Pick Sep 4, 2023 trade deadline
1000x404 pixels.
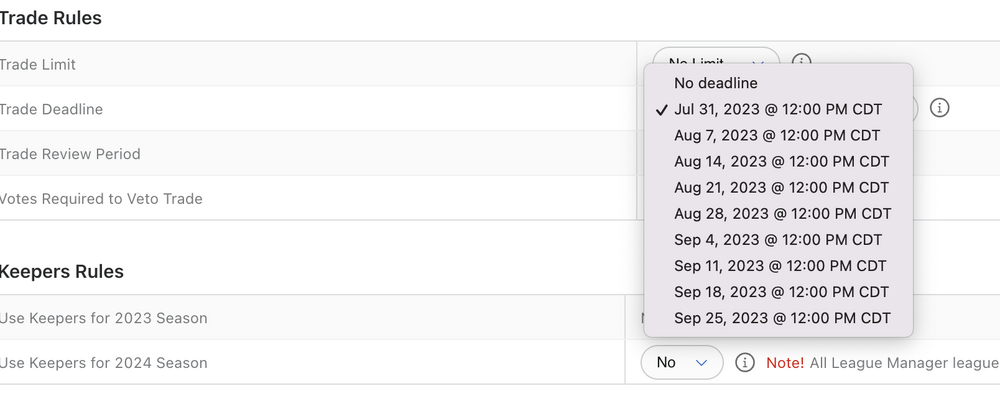pos(778,240)
